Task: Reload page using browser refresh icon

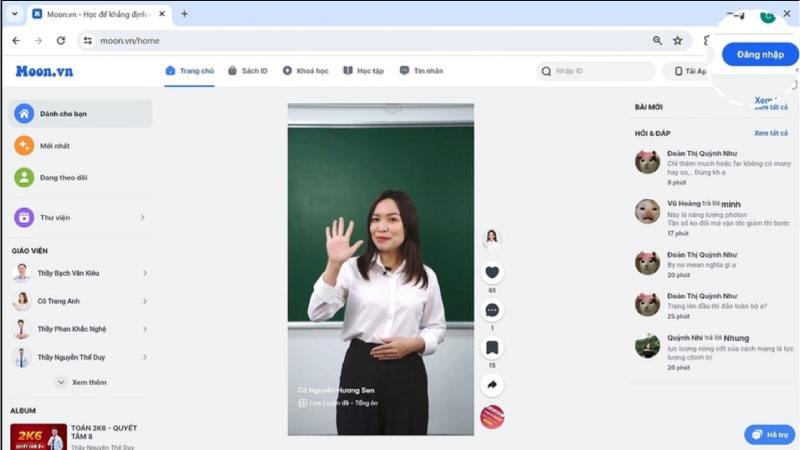Action: [61, 41]
